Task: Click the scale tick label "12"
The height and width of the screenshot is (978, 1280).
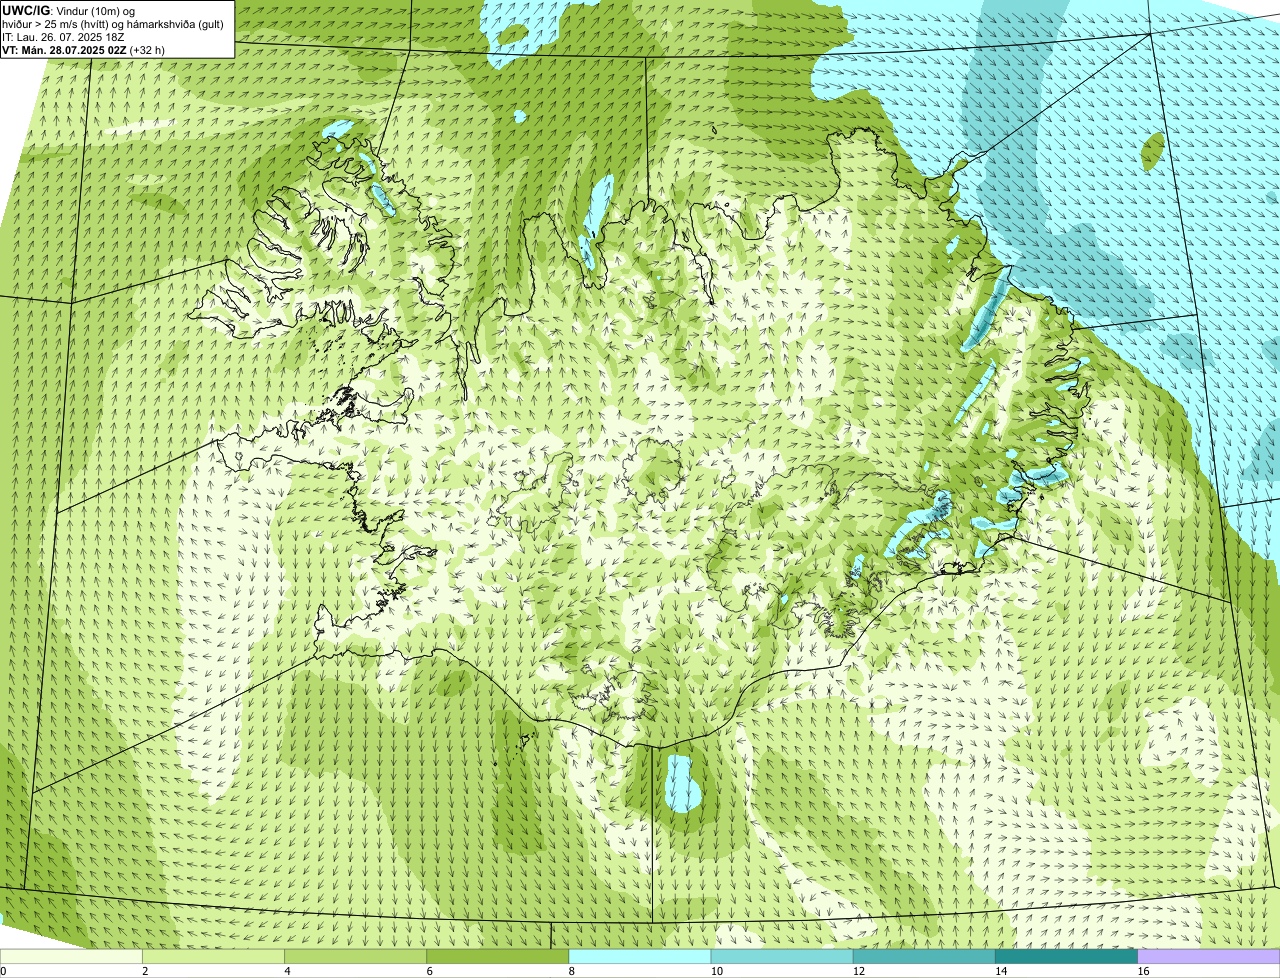Action: pyautogui.click(x=858, y=970)
